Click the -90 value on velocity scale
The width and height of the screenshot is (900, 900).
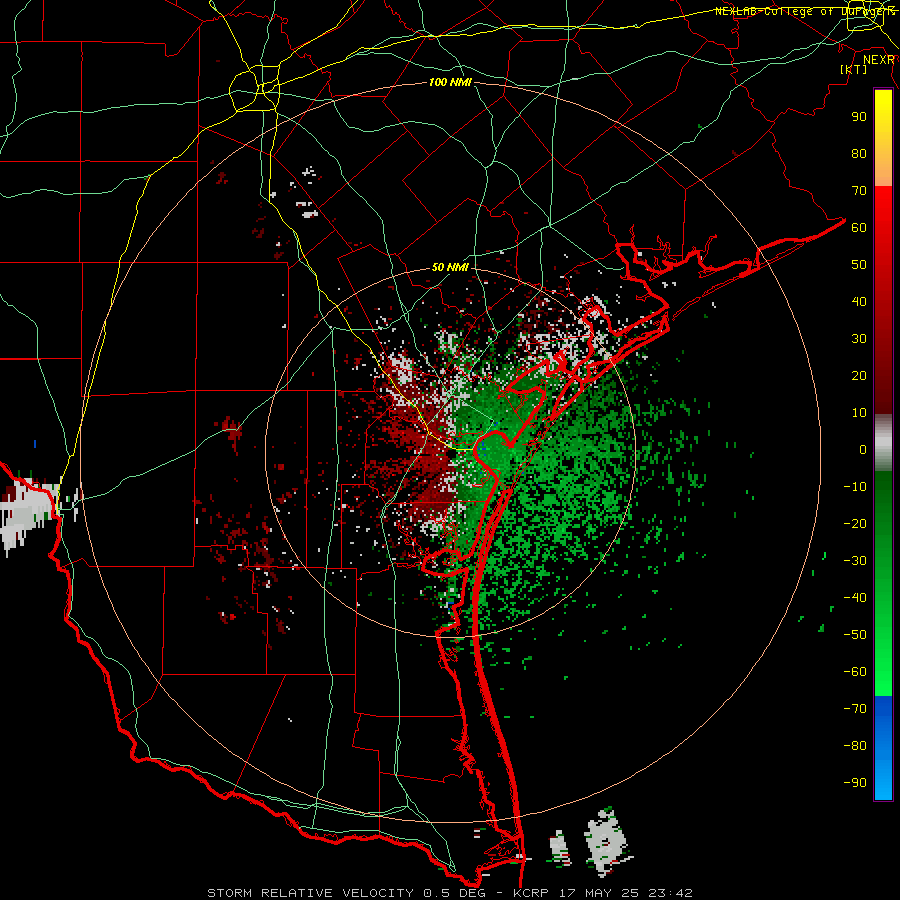[x=855, y=783]
